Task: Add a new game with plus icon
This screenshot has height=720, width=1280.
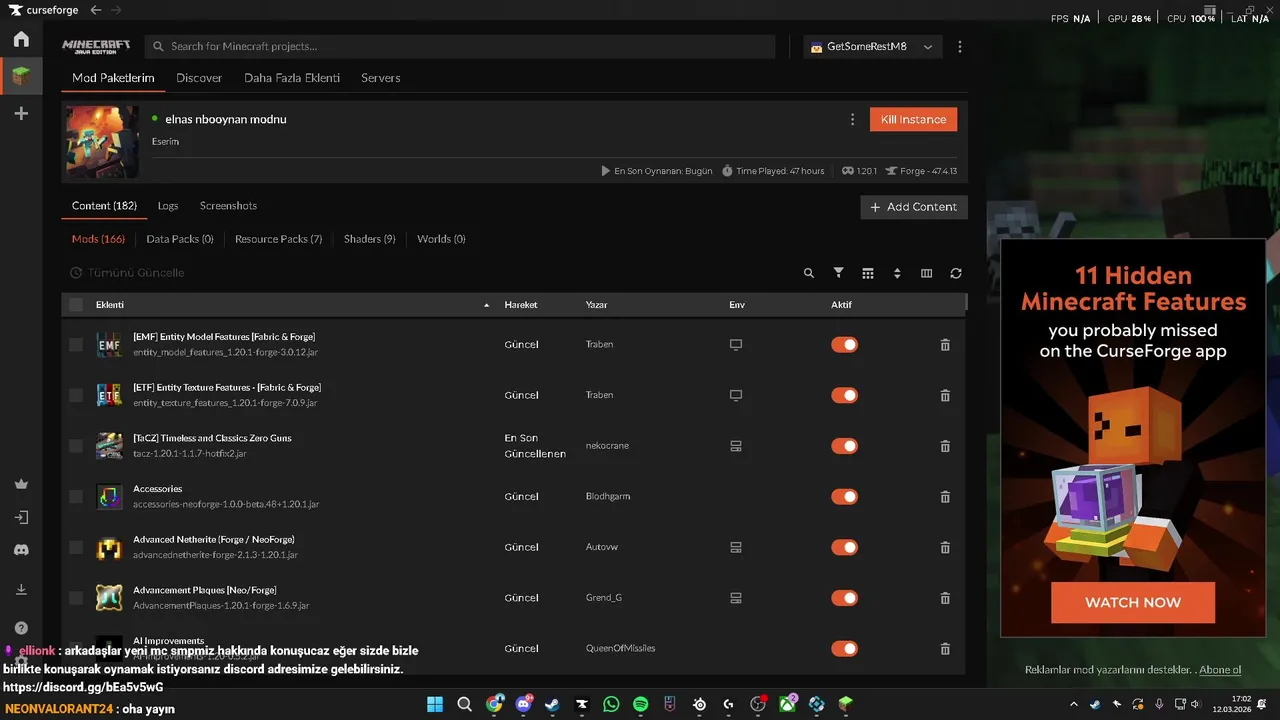Action: (21, 114)
